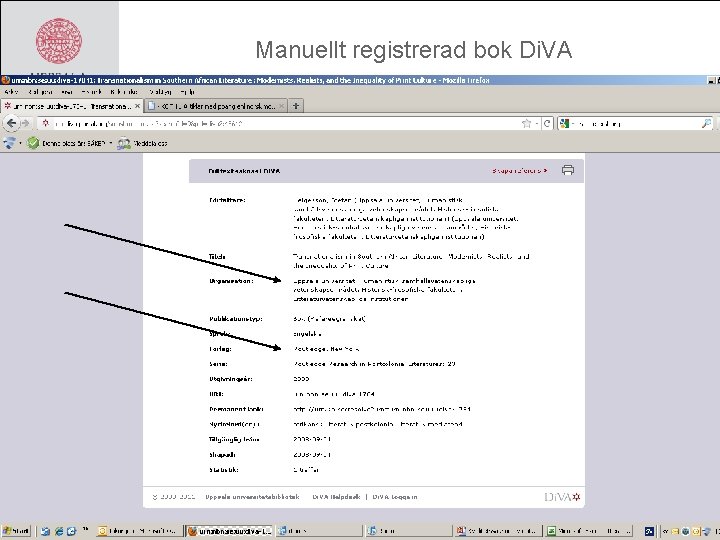Click the Fulltext saknas i DiVA header

click(x=244, y=171)
